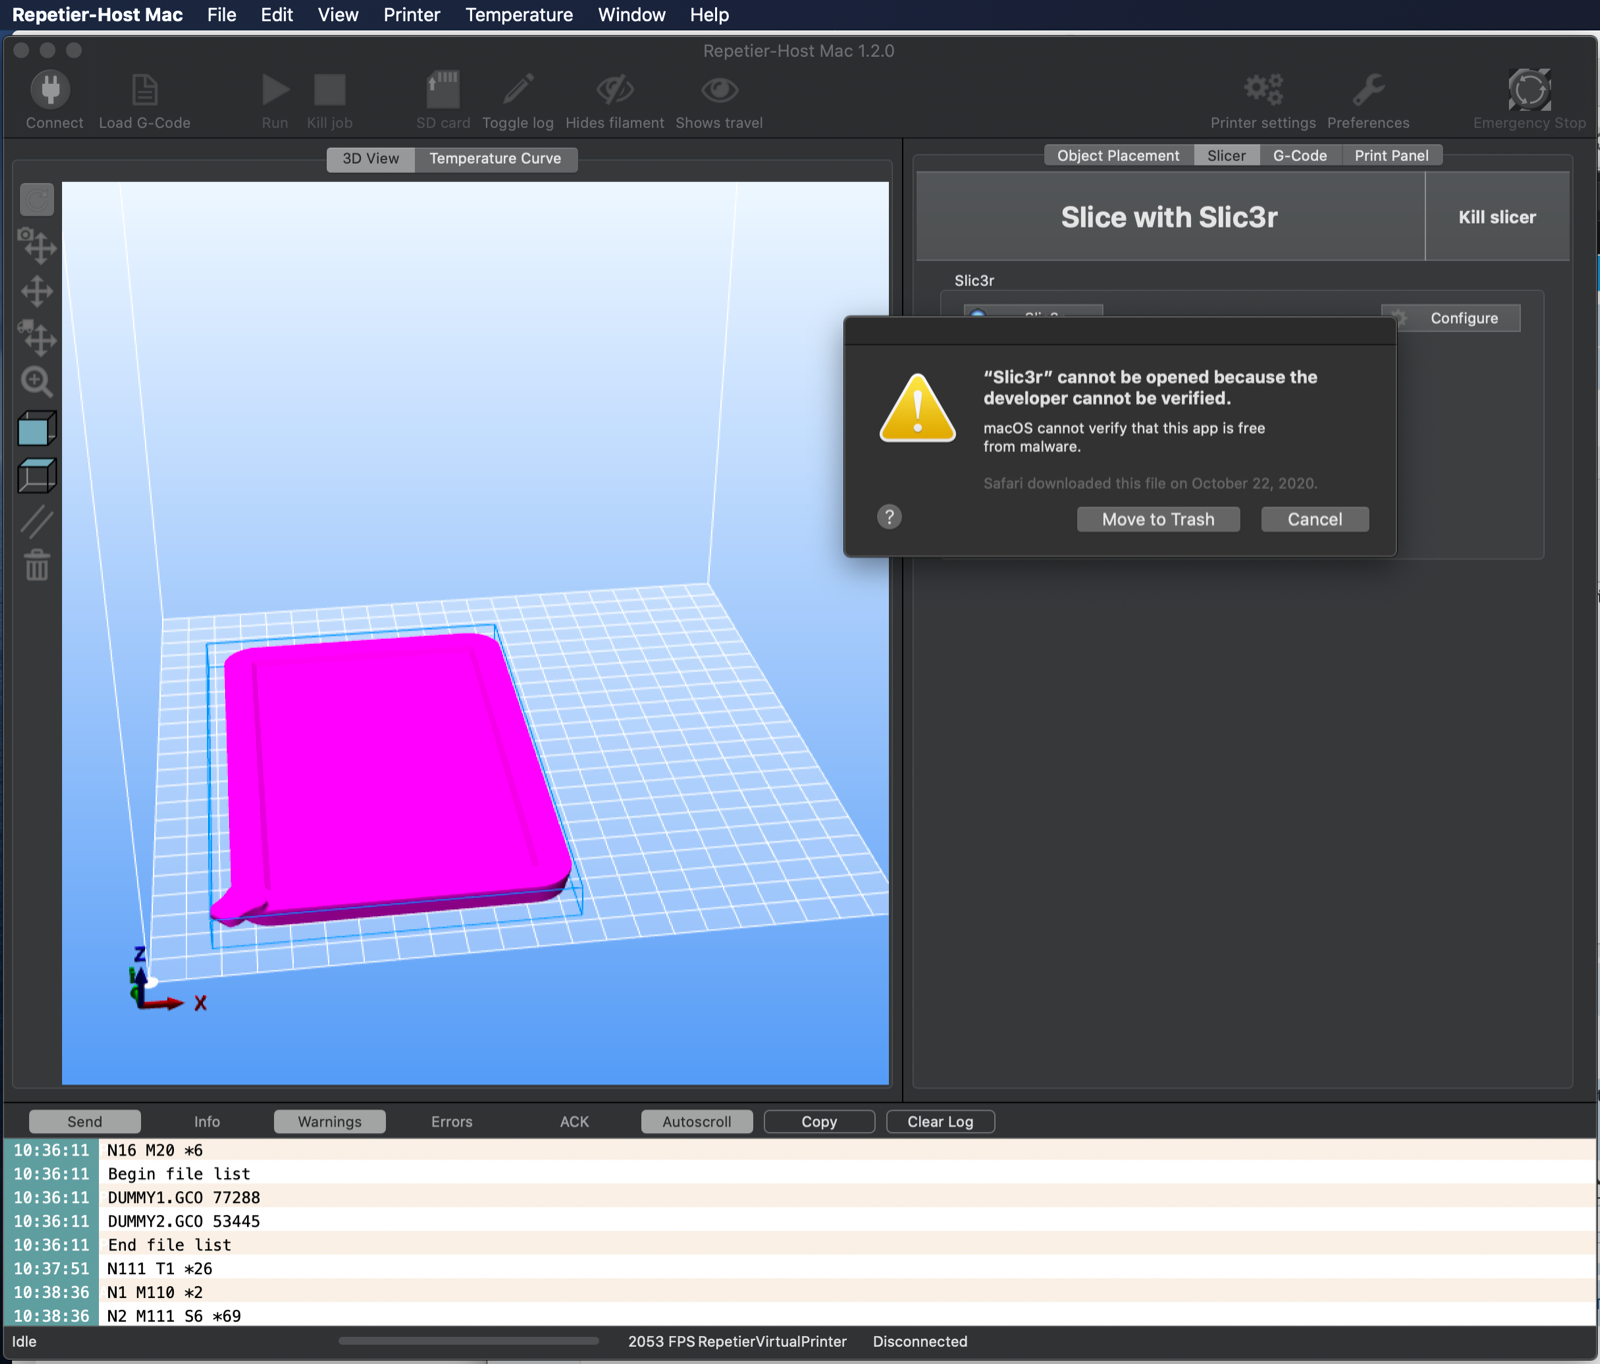Image resolution: width=1600 pixels, height=1364 pixels.
Task: Toggle the Warnings log filter
Action: click(x=329, y=1122)
